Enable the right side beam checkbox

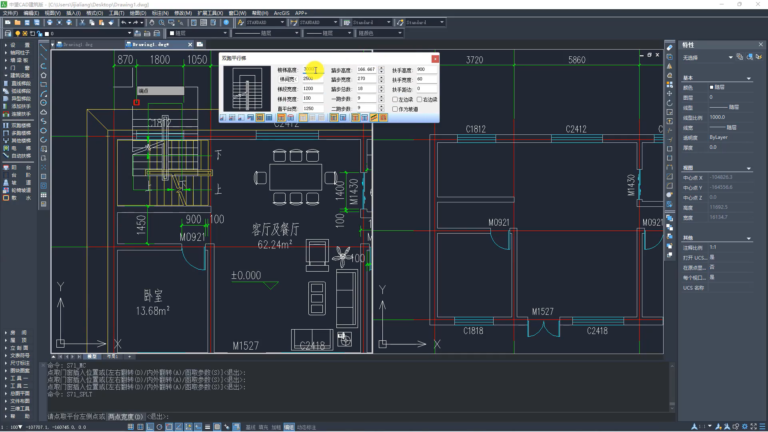click(419, 99)
